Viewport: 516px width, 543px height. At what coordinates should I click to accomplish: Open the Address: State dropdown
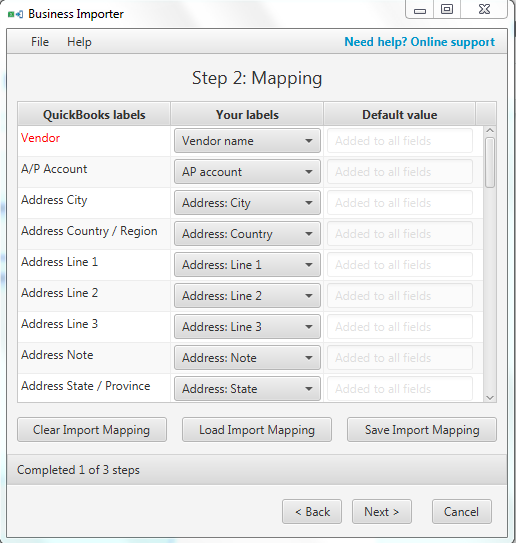247,389
